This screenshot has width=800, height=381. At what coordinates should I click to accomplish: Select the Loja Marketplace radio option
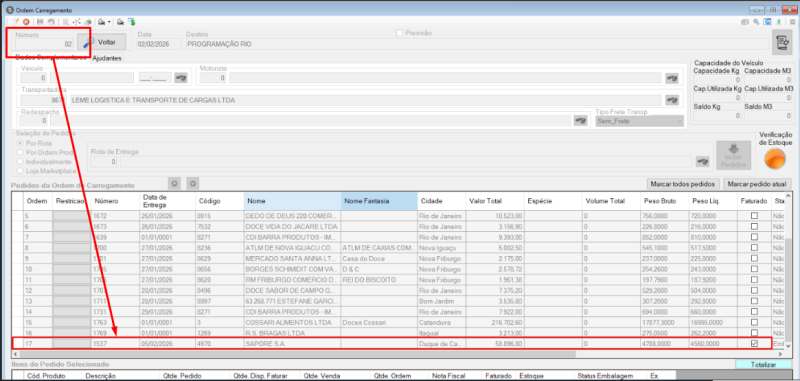[x=20, y=171]
